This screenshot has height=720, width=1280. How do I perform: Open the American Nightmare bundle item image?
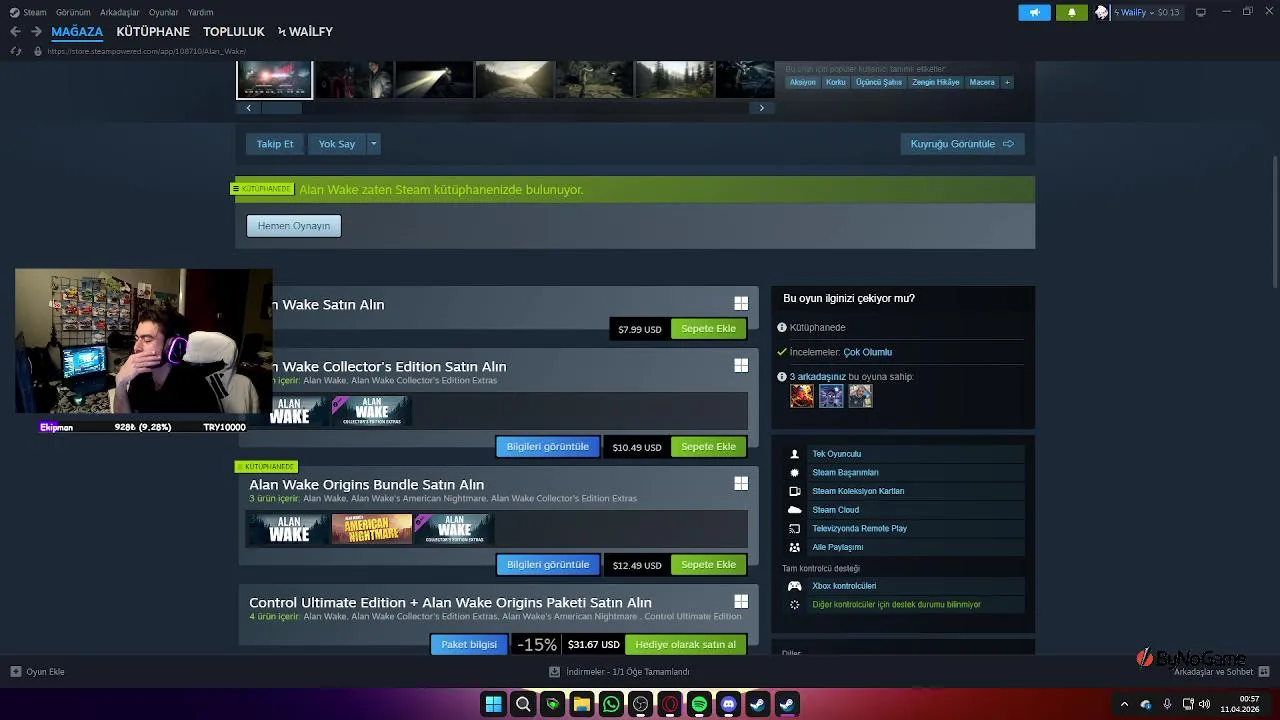click(x=372, y=529)
